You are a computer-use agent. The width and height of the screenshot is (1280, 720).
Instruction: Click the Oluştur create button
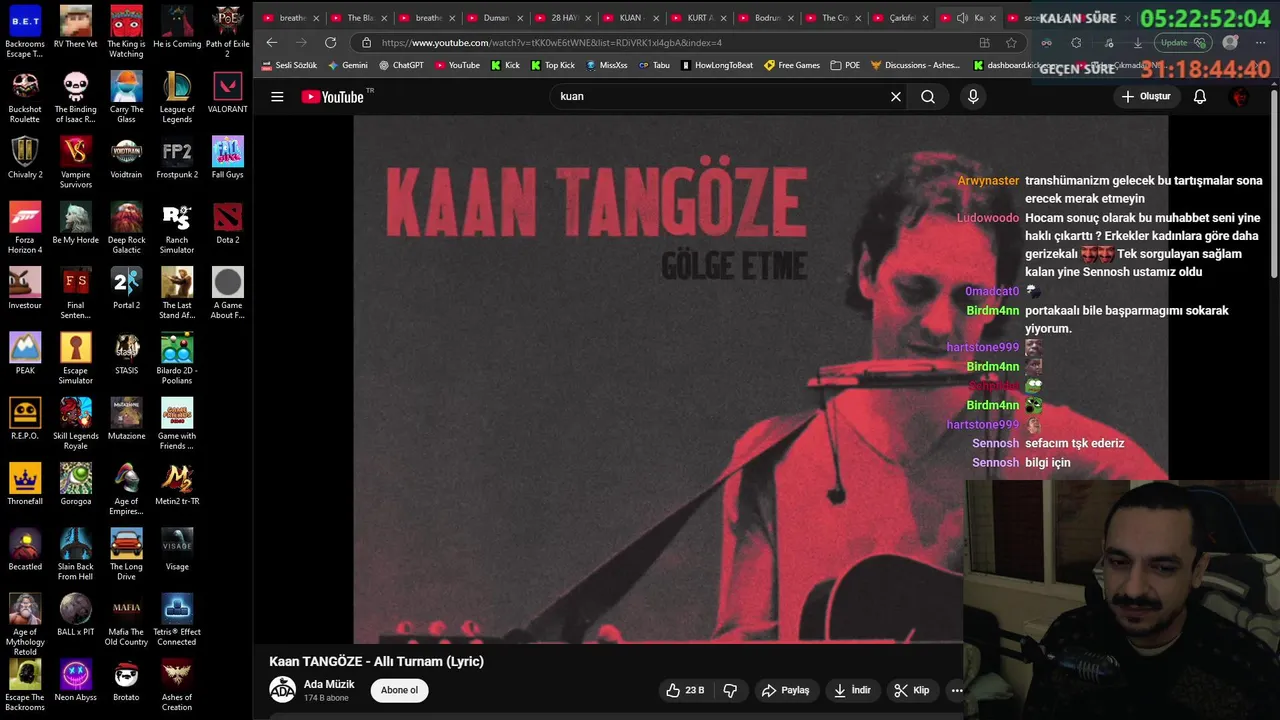[x=1146, y=97]
